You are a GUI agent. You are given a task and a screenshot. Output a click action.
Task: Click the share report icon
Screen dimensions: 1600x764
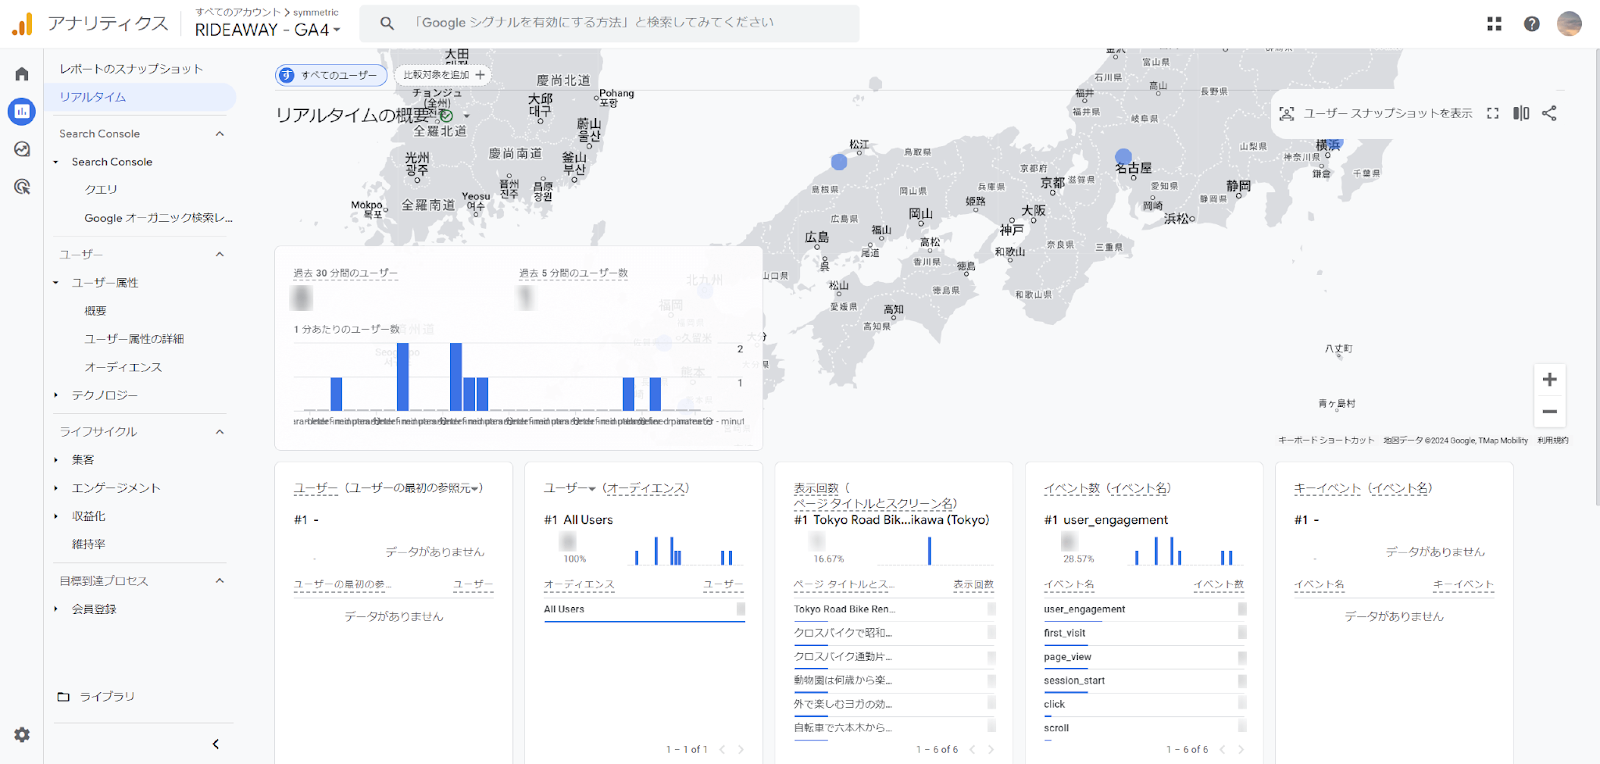click(x=1549, y=113)
